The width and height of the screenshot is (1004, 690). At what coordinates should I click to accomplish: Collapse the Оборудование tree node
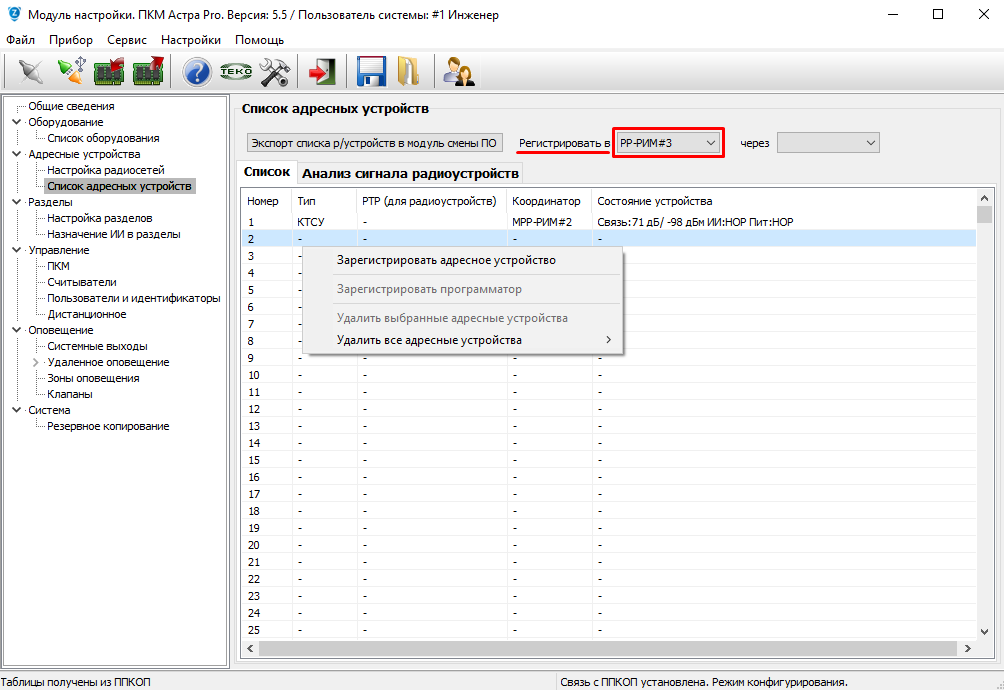click(16, 122)
